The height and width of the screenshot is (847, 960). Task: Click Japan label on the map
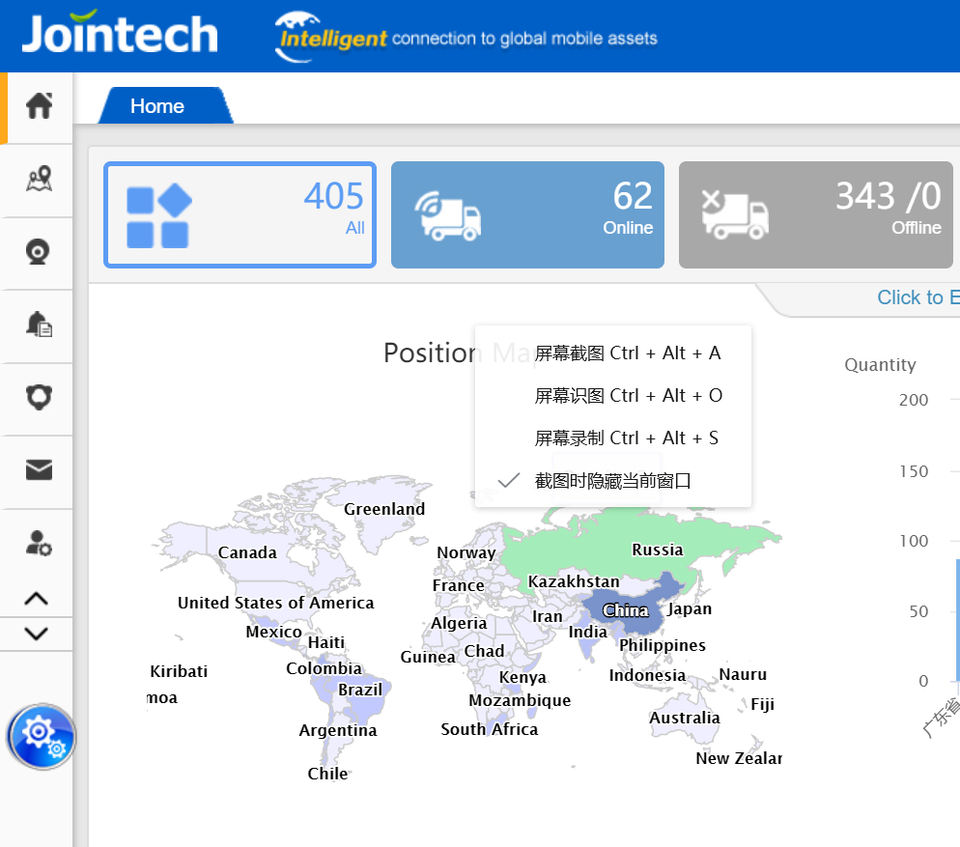689,609
